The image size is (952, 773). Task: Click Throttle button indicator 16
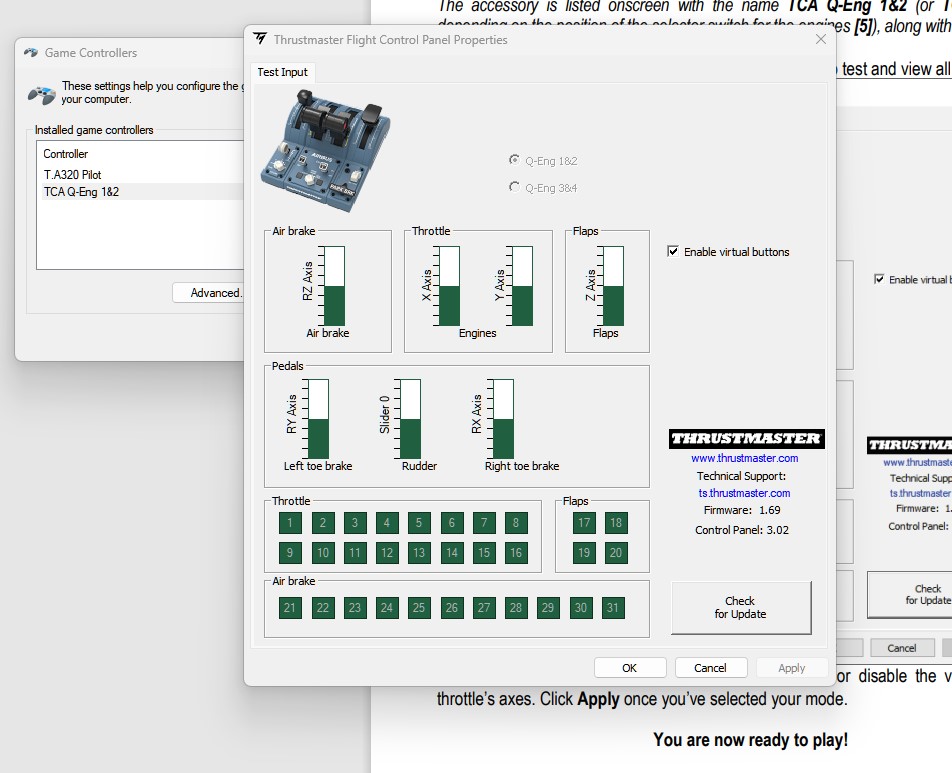pyautogui.click(x=516, y=552)
